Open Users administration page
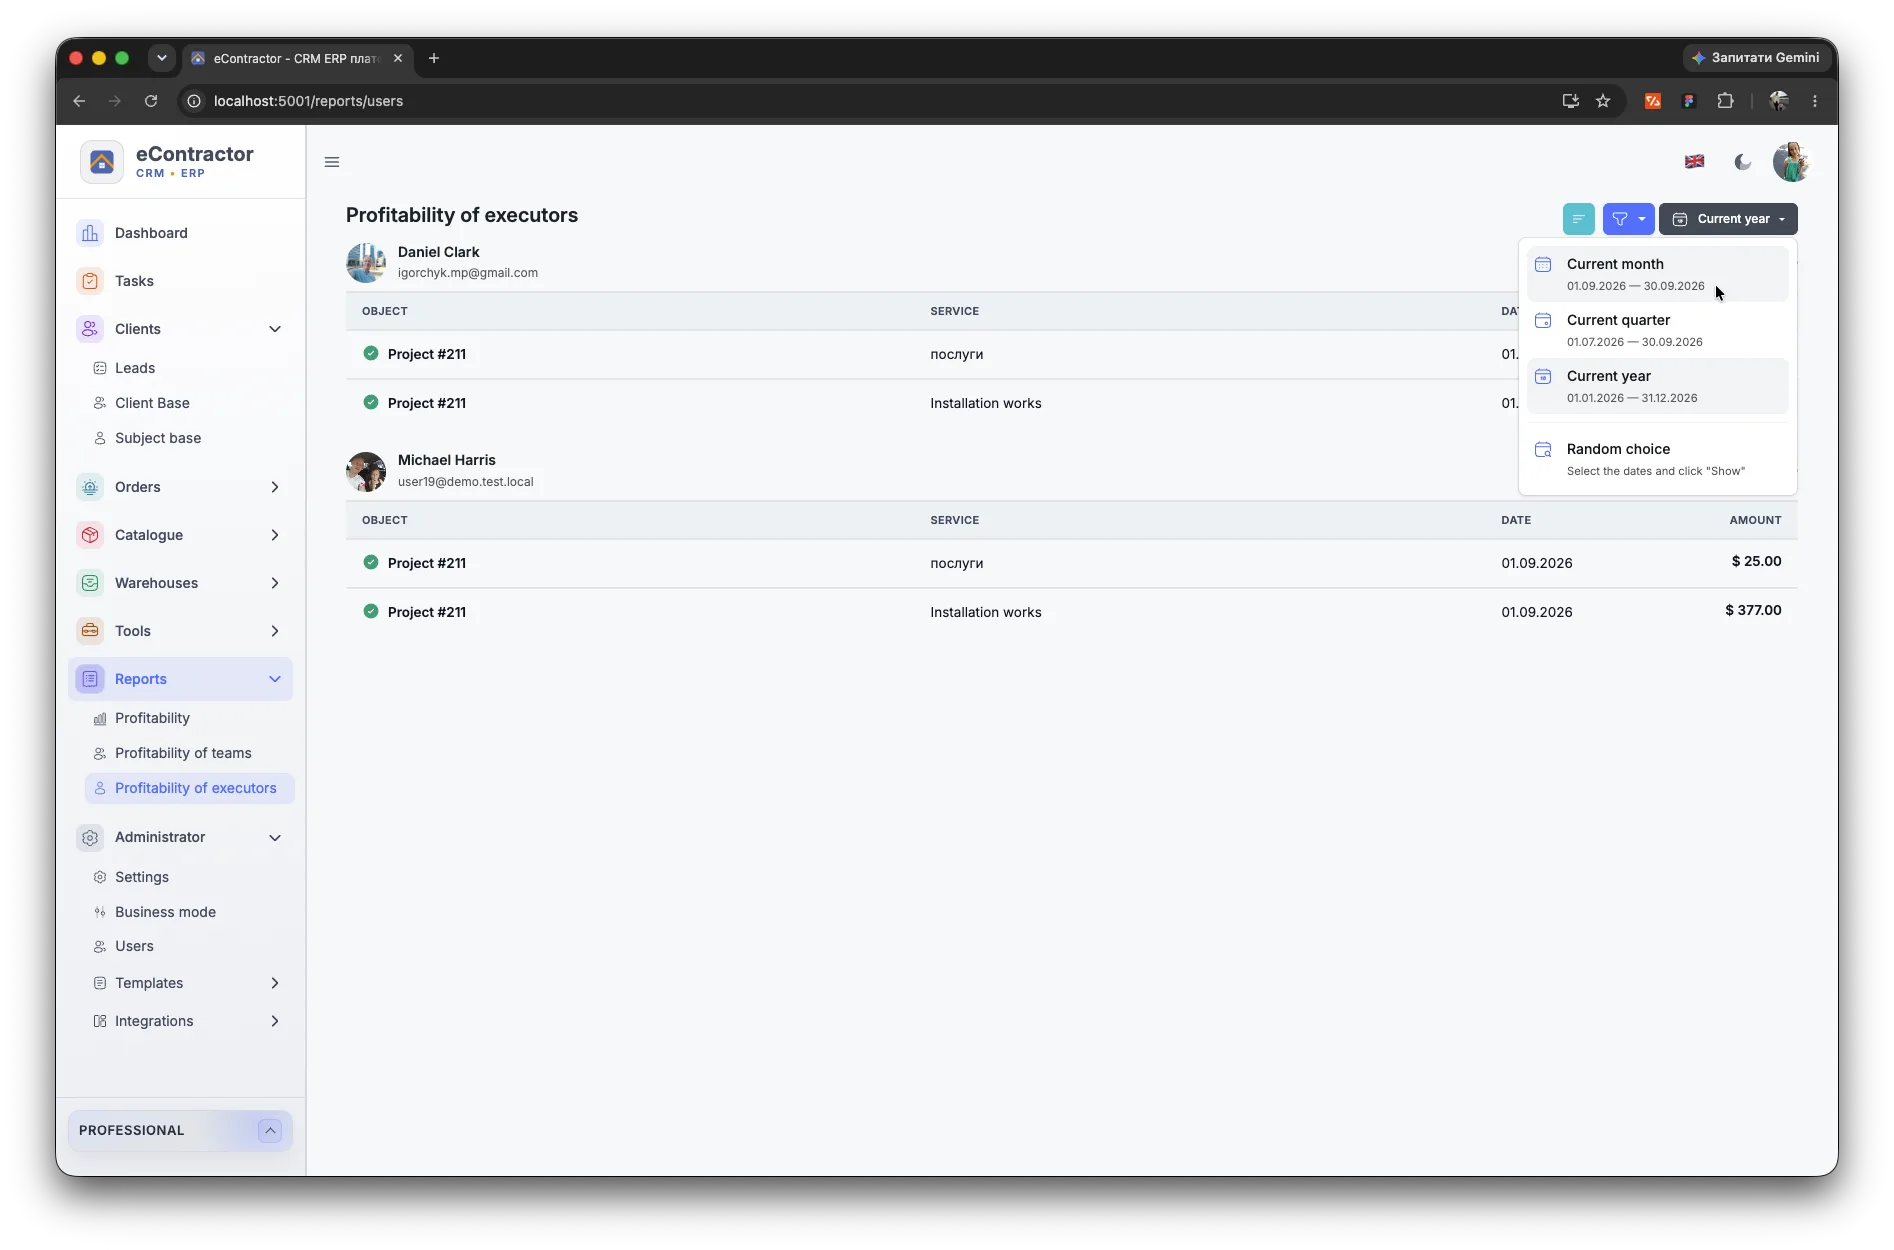Image resolution: width=1894 pixels, height=1250 pixels. (134, 946)
